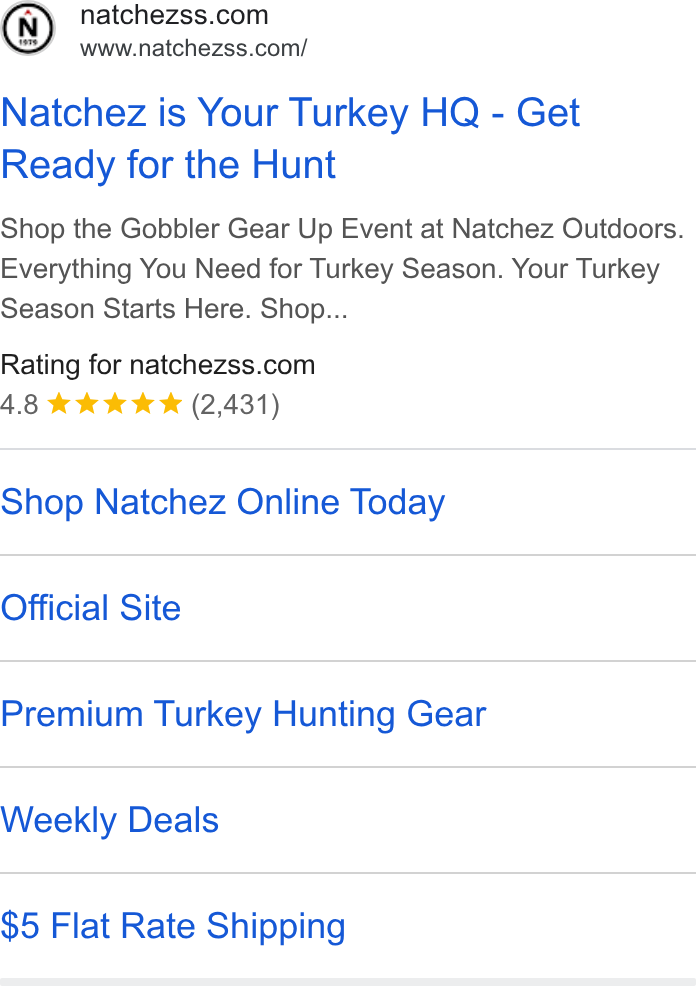Click the Rating for natchezss.com label
The width and height of the screenshot is (696, 986).
[x=158, y=365]
